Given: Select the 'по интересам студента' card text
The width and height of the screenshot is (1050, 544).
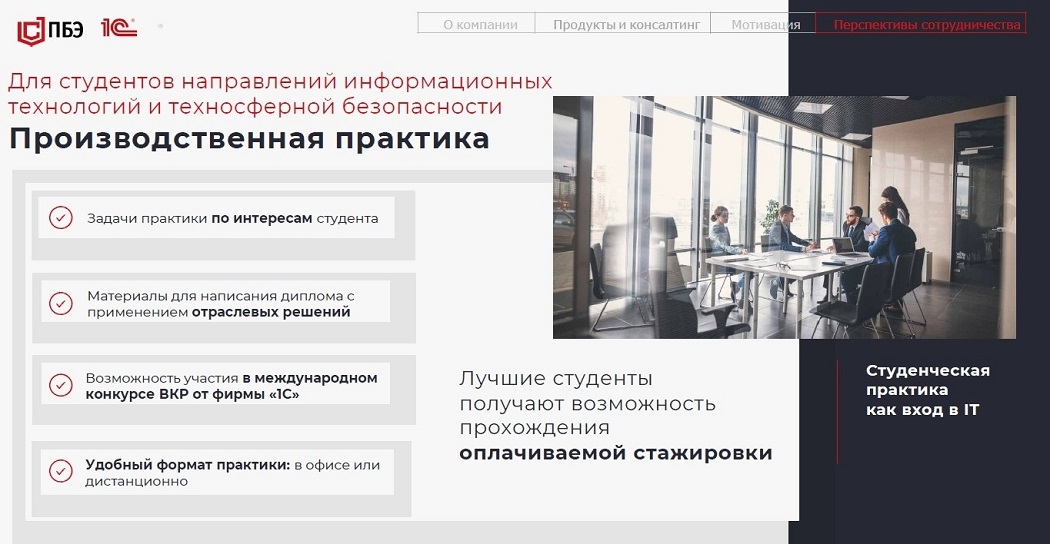Looking at the screenshot, I should (x=294, y=218).
